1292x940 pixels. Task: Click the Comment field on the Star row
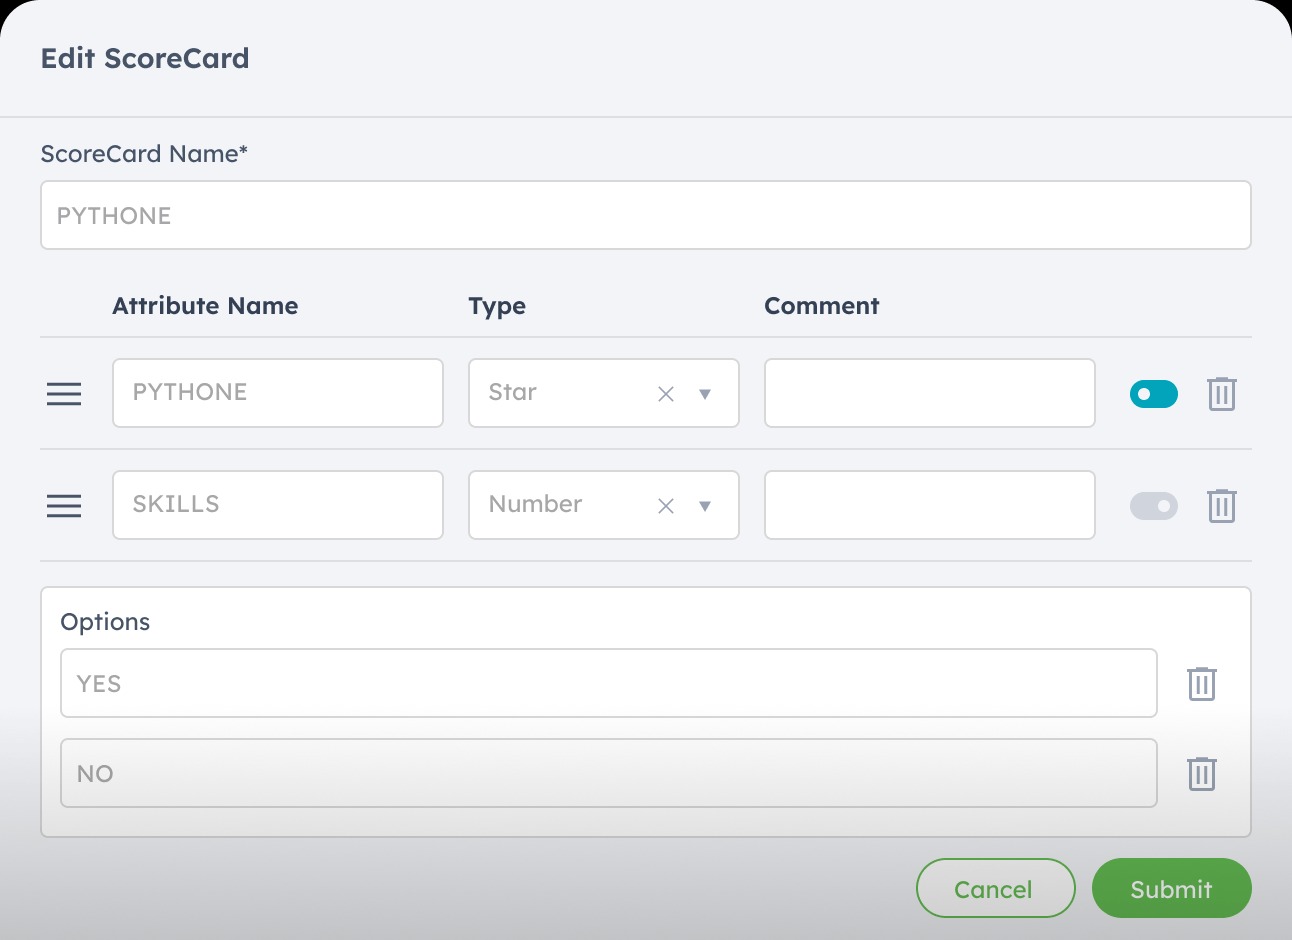[x=929, y=393]
